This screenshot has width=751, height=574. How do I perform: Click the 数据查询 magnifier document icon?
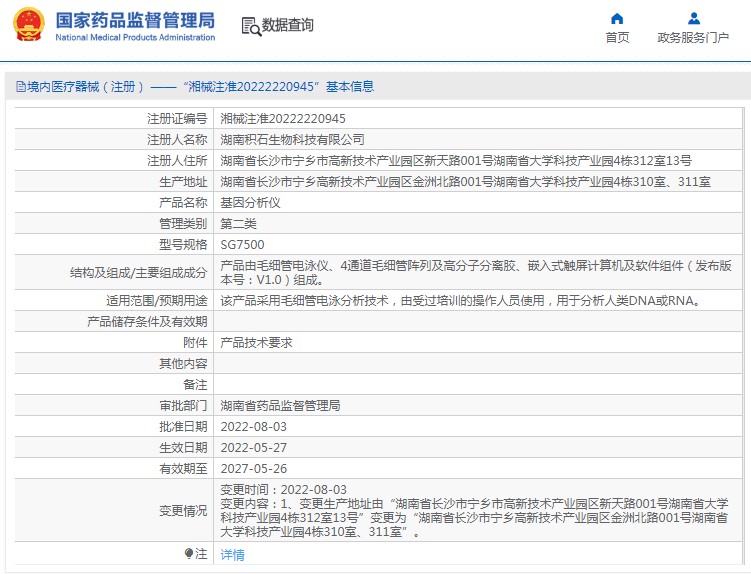pos(250,25)
